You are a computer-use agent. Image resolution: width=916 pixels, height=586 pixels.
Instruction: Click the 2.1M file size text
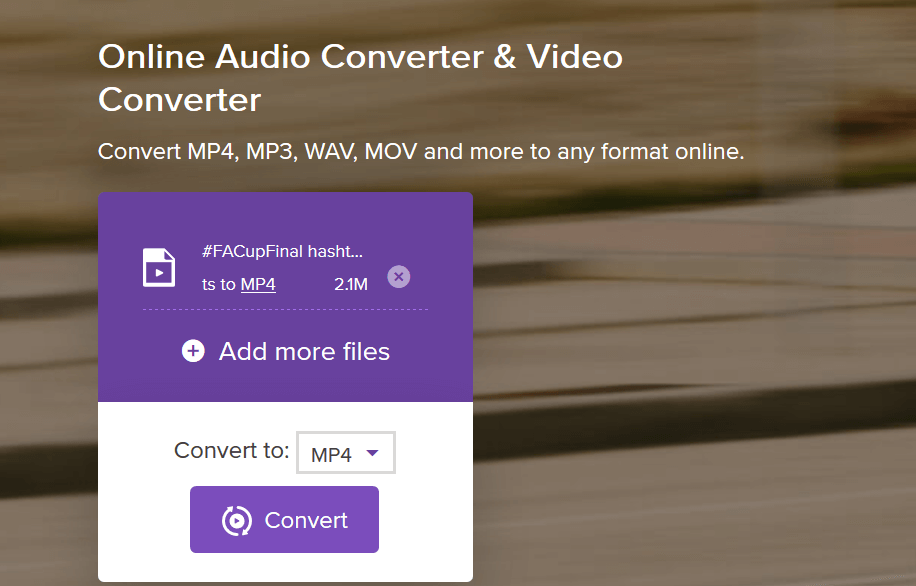click(350, 284)
